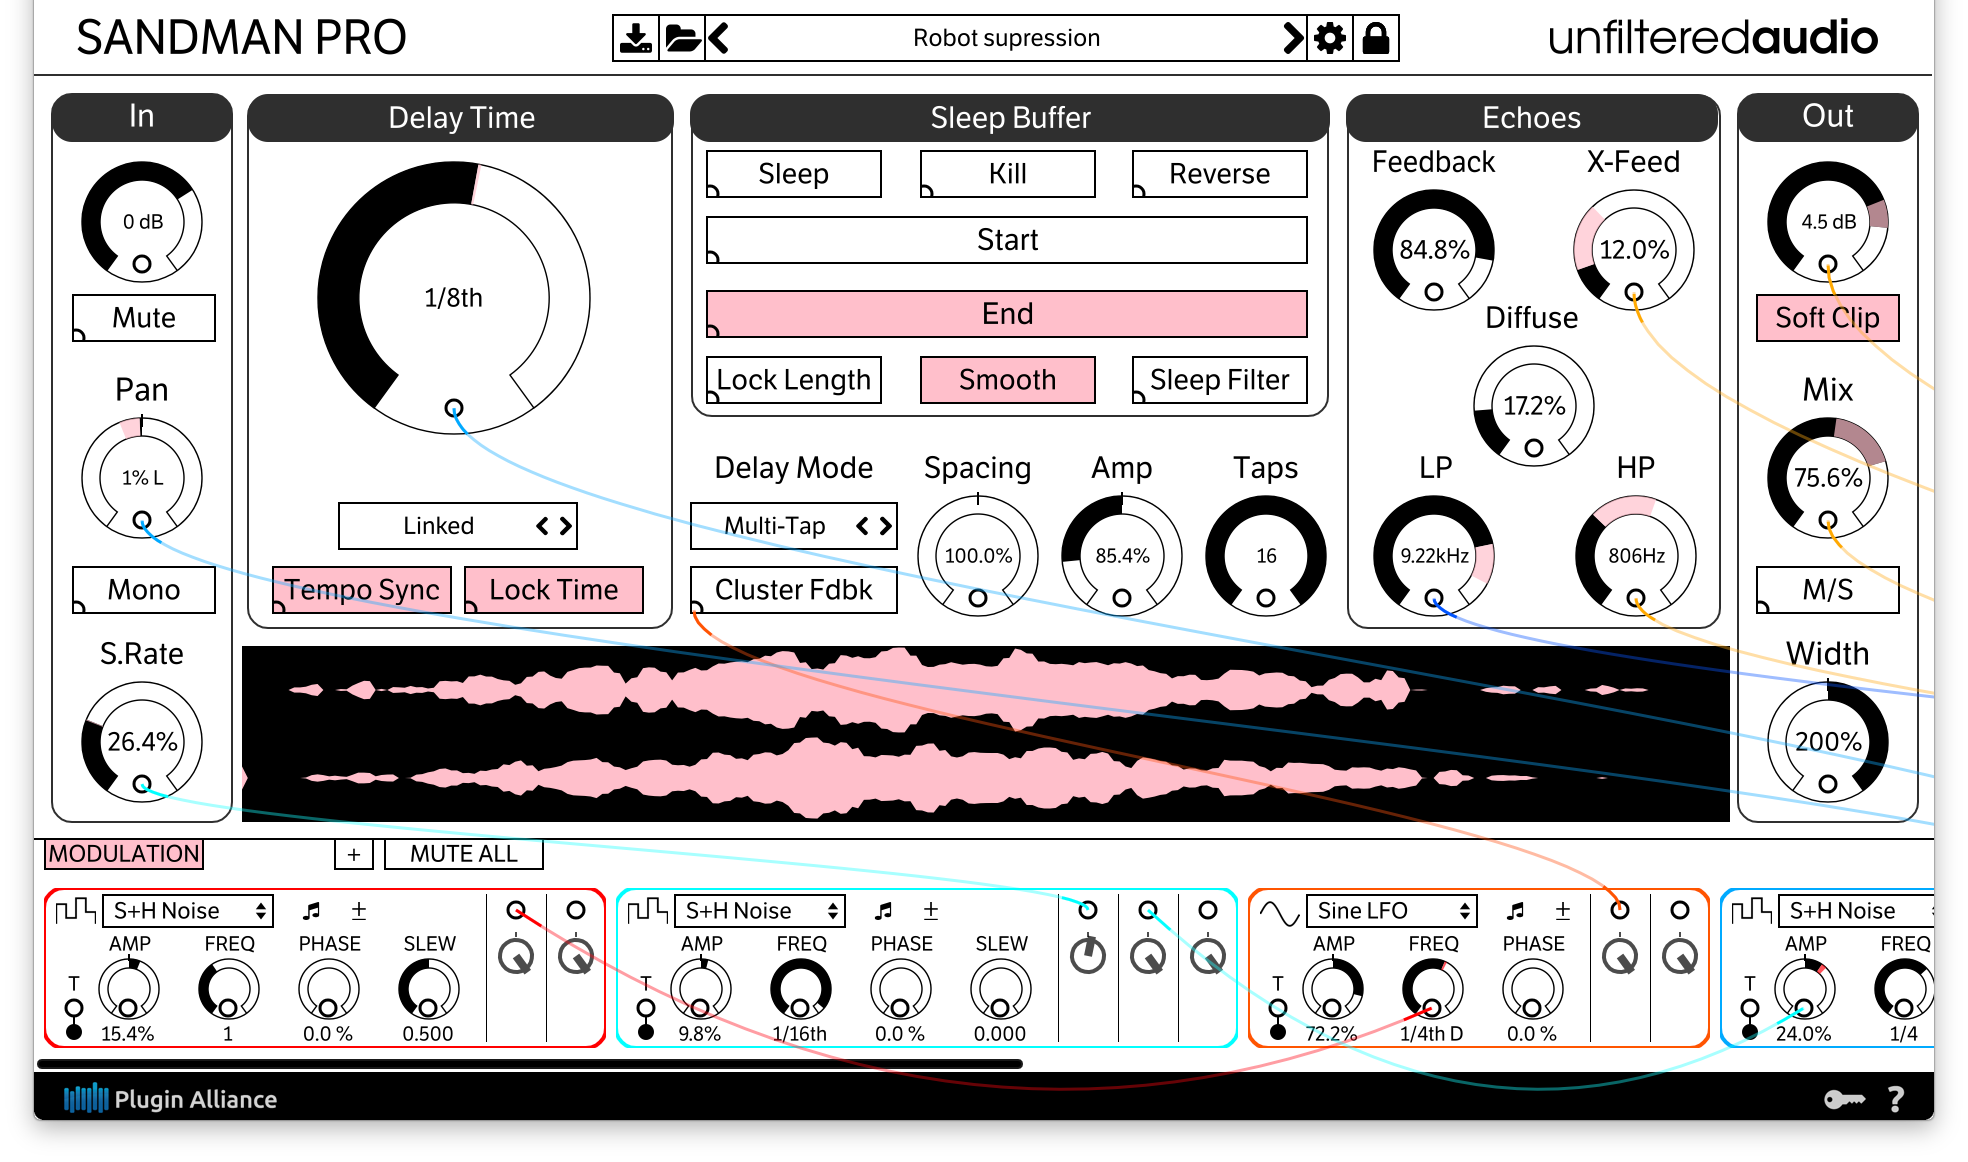Disable Tempo Sync
Image resolution: width=1968 pixels, height=1162 pixels.
tap(362, 590)
